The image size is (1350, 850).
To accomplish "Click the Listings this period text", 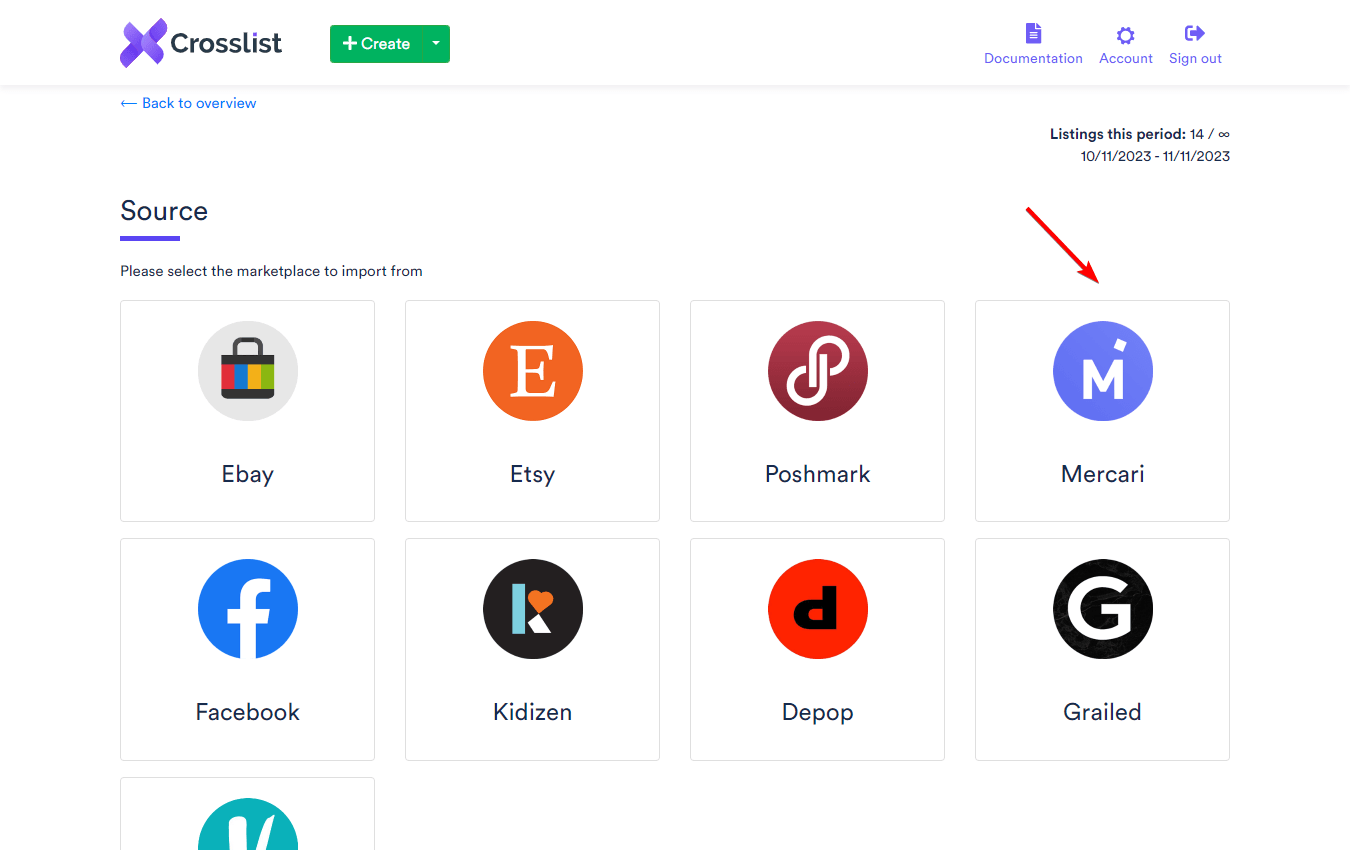I will tap(1140, 134).
